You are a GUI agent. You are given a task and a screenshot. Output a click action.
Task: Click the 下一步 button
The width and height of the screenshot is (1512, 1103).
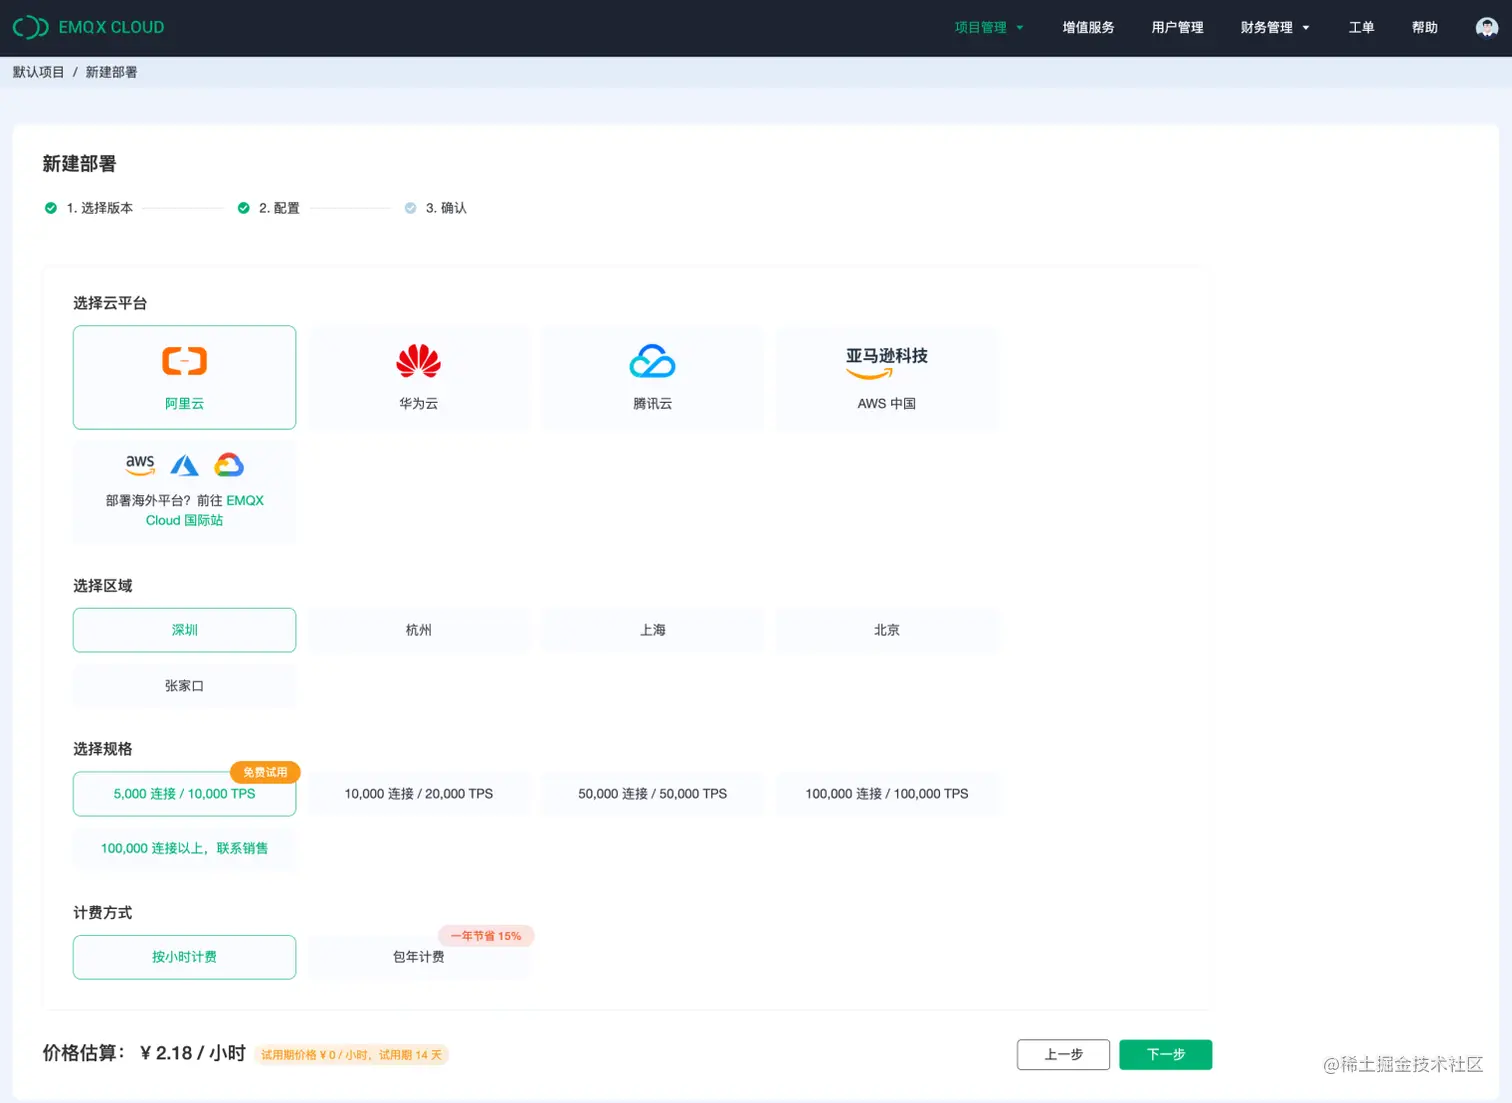1165,1054
